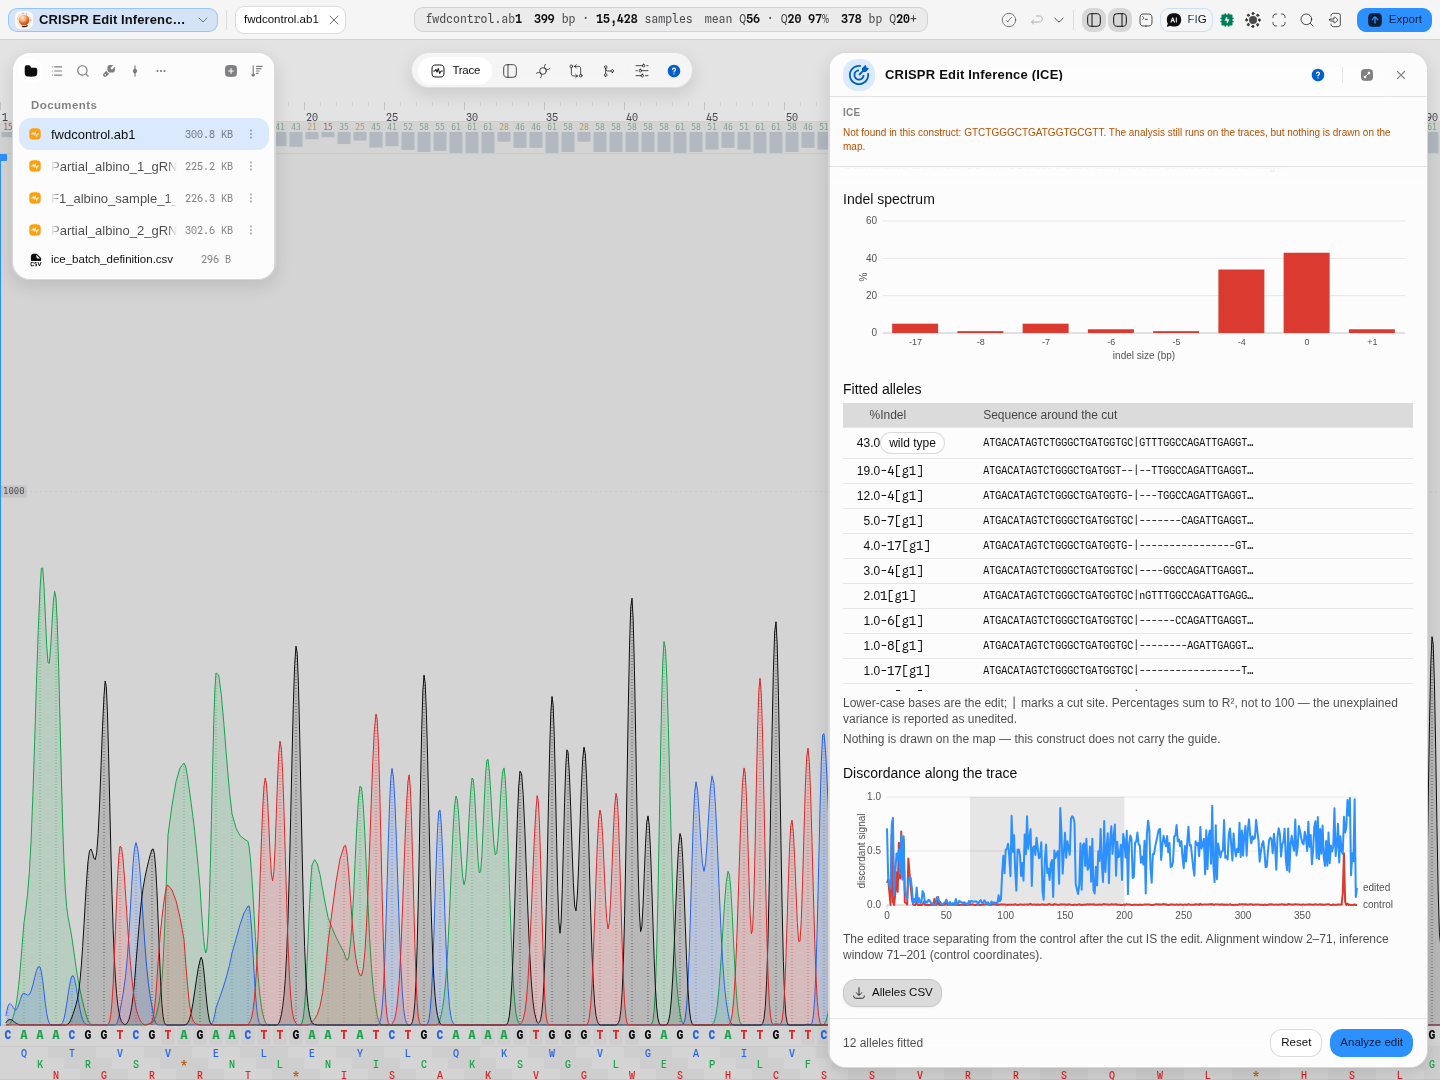Image resolution: width=1440 pixels, height=1080 pixels.
Task: Toggle the right sidebar panel
Action: 1120,20
